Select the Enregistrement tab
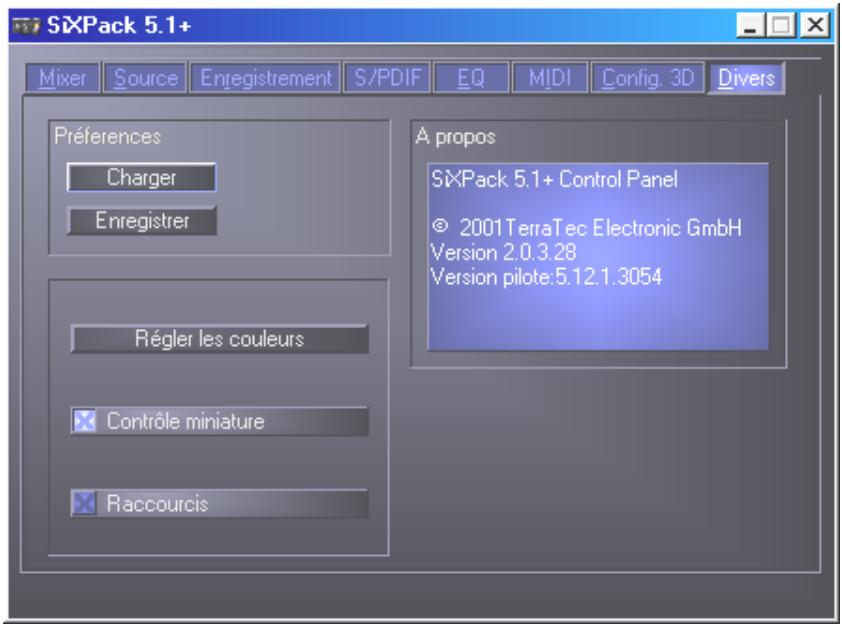 pyautogui.click(x=266, y=78)
